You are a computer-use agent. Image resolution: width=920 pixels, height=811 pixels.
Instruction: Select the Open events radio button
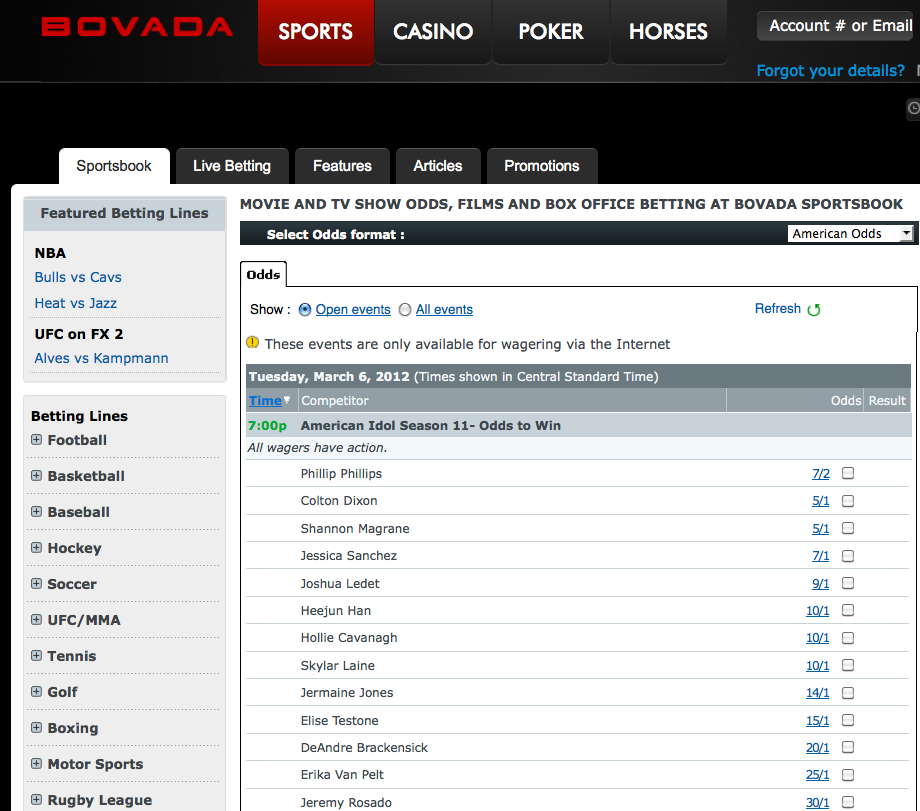[x=305, y=309]
